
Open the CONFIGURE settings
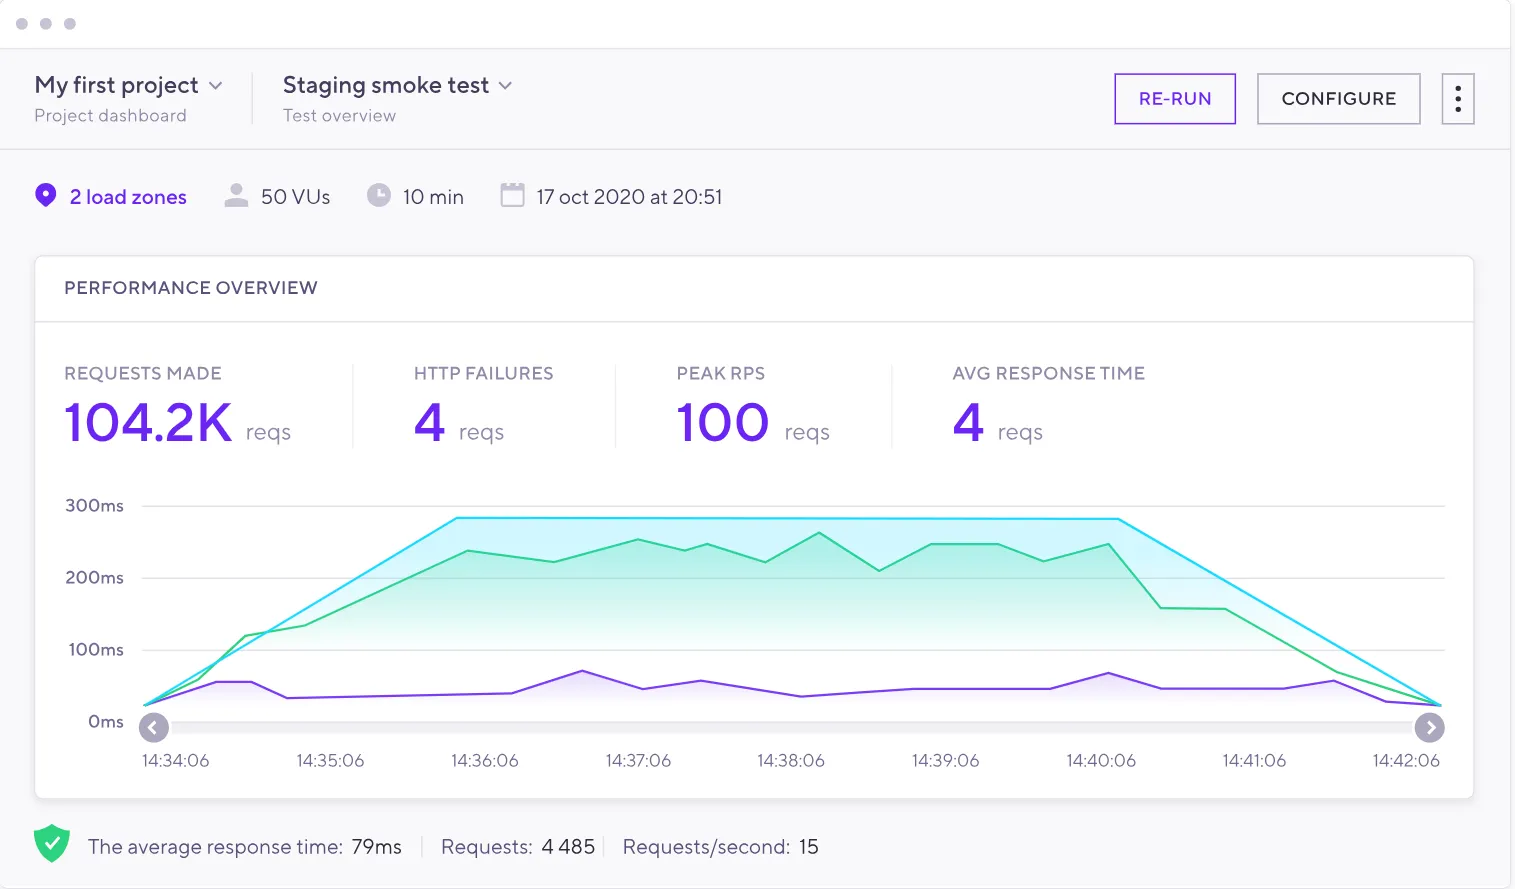pos(1338,99)
